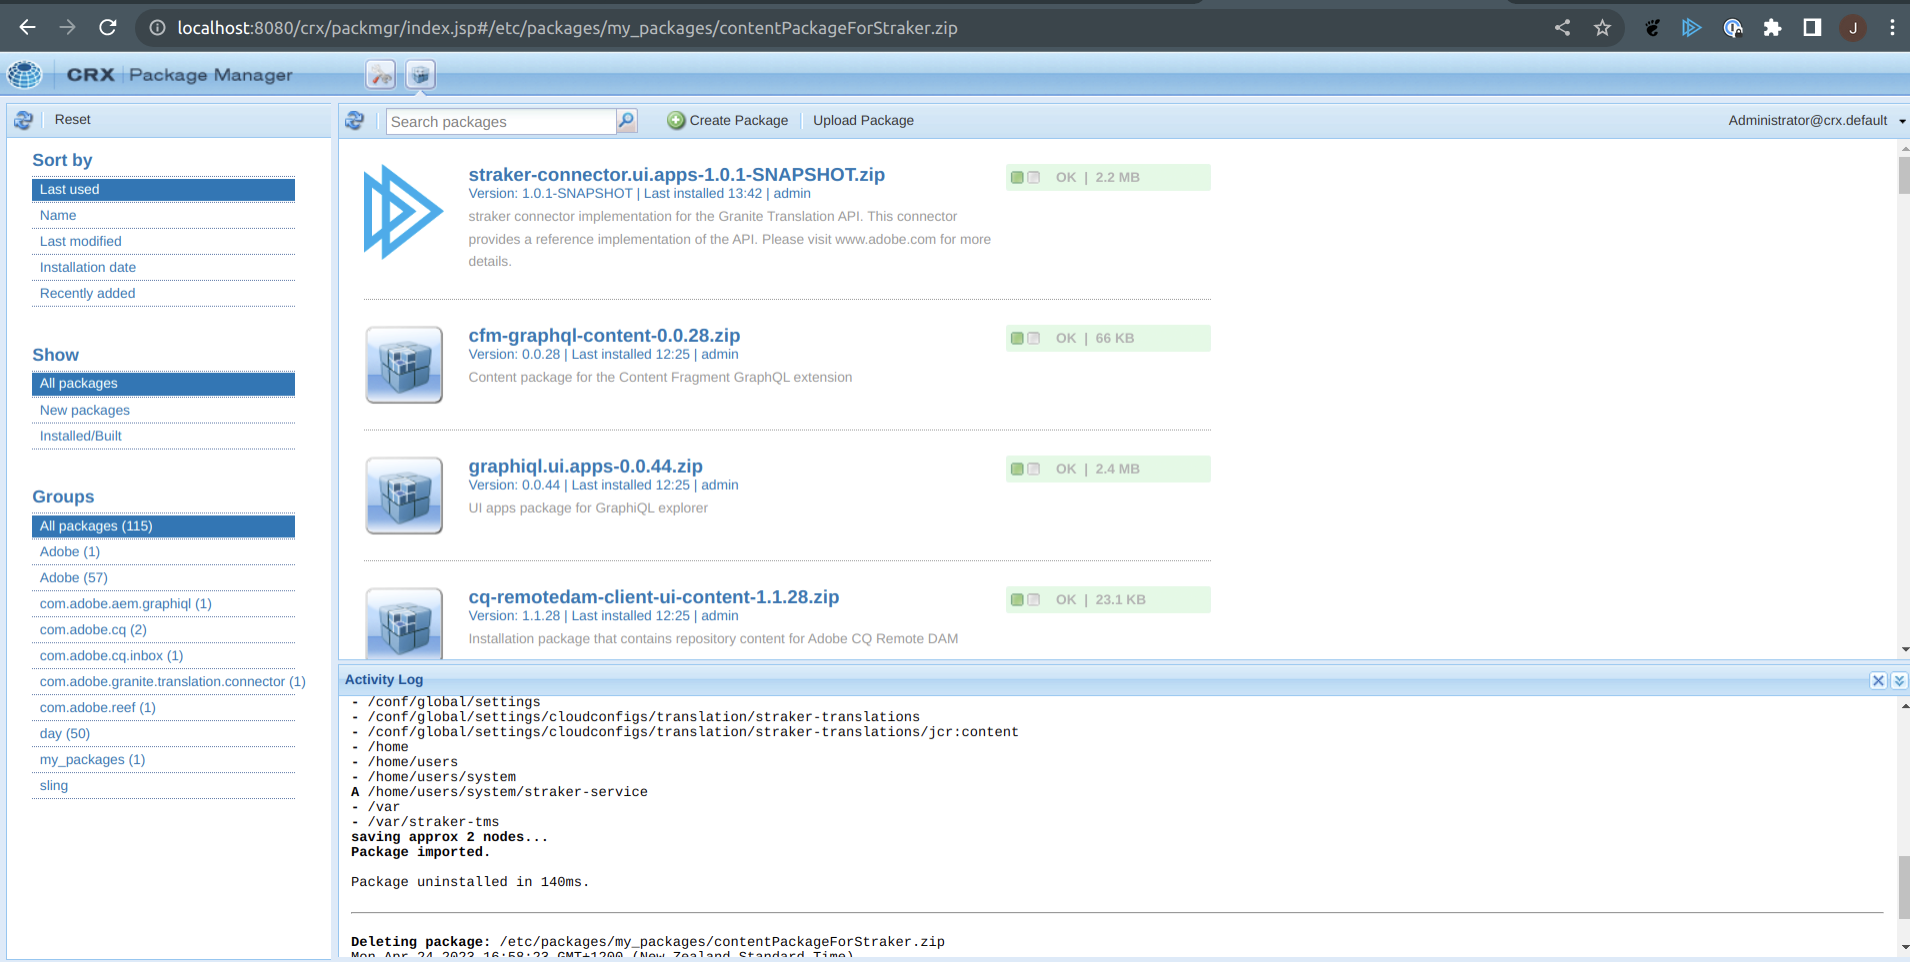Show All packages filter
The height and width of the screenshot is (962, 1910).
[163, 384]
